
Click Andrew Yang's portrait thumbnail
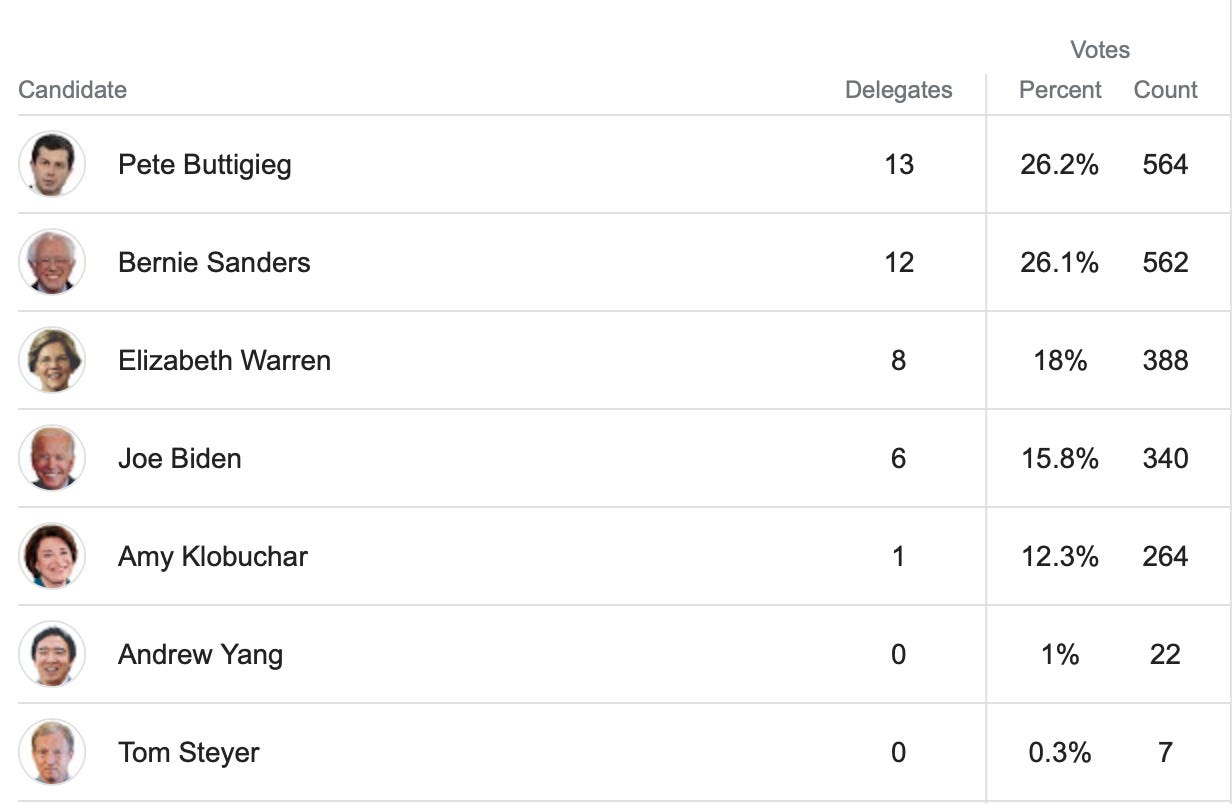[x=52, y=654]
